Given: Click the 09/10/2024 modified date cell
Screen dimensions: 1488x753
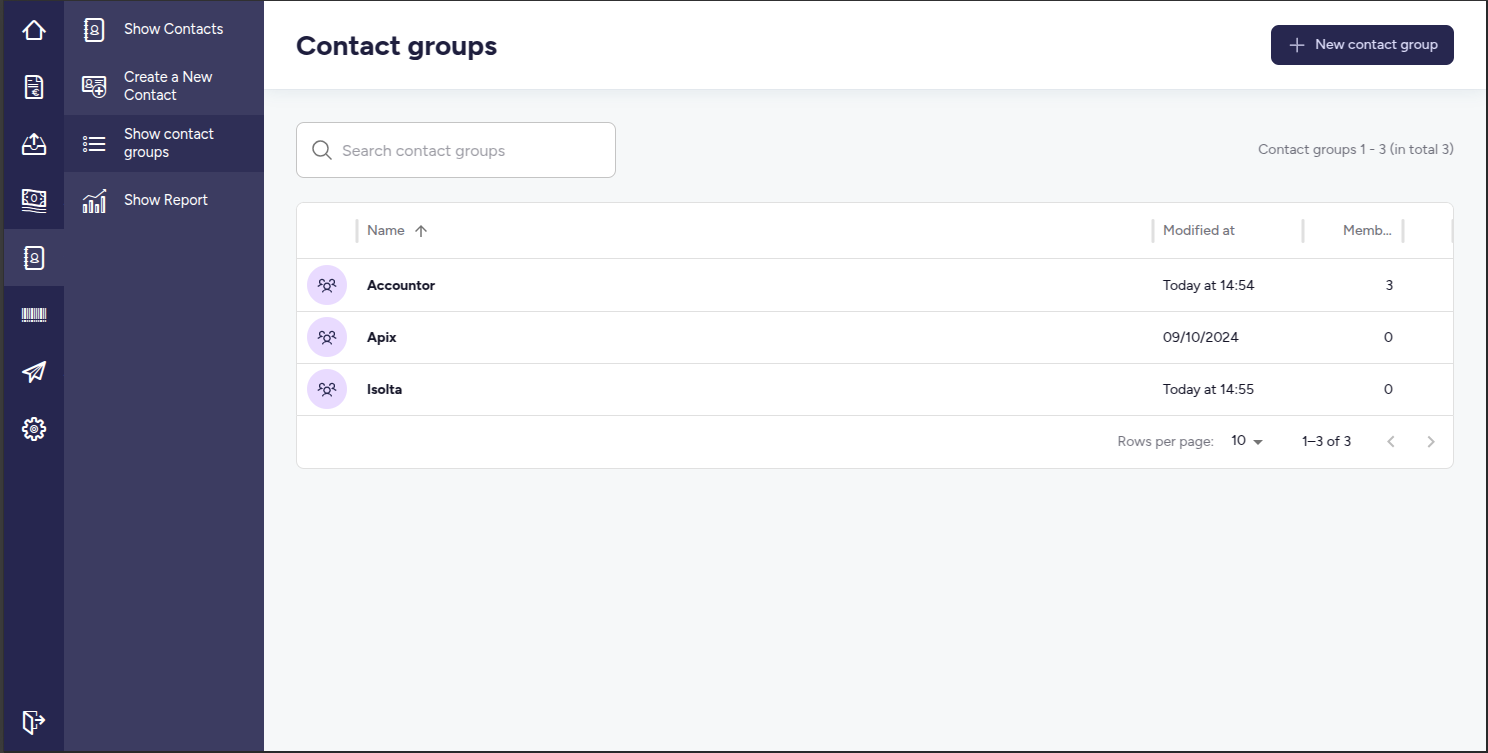Looking at the screenshot, I should [1201, 337].
